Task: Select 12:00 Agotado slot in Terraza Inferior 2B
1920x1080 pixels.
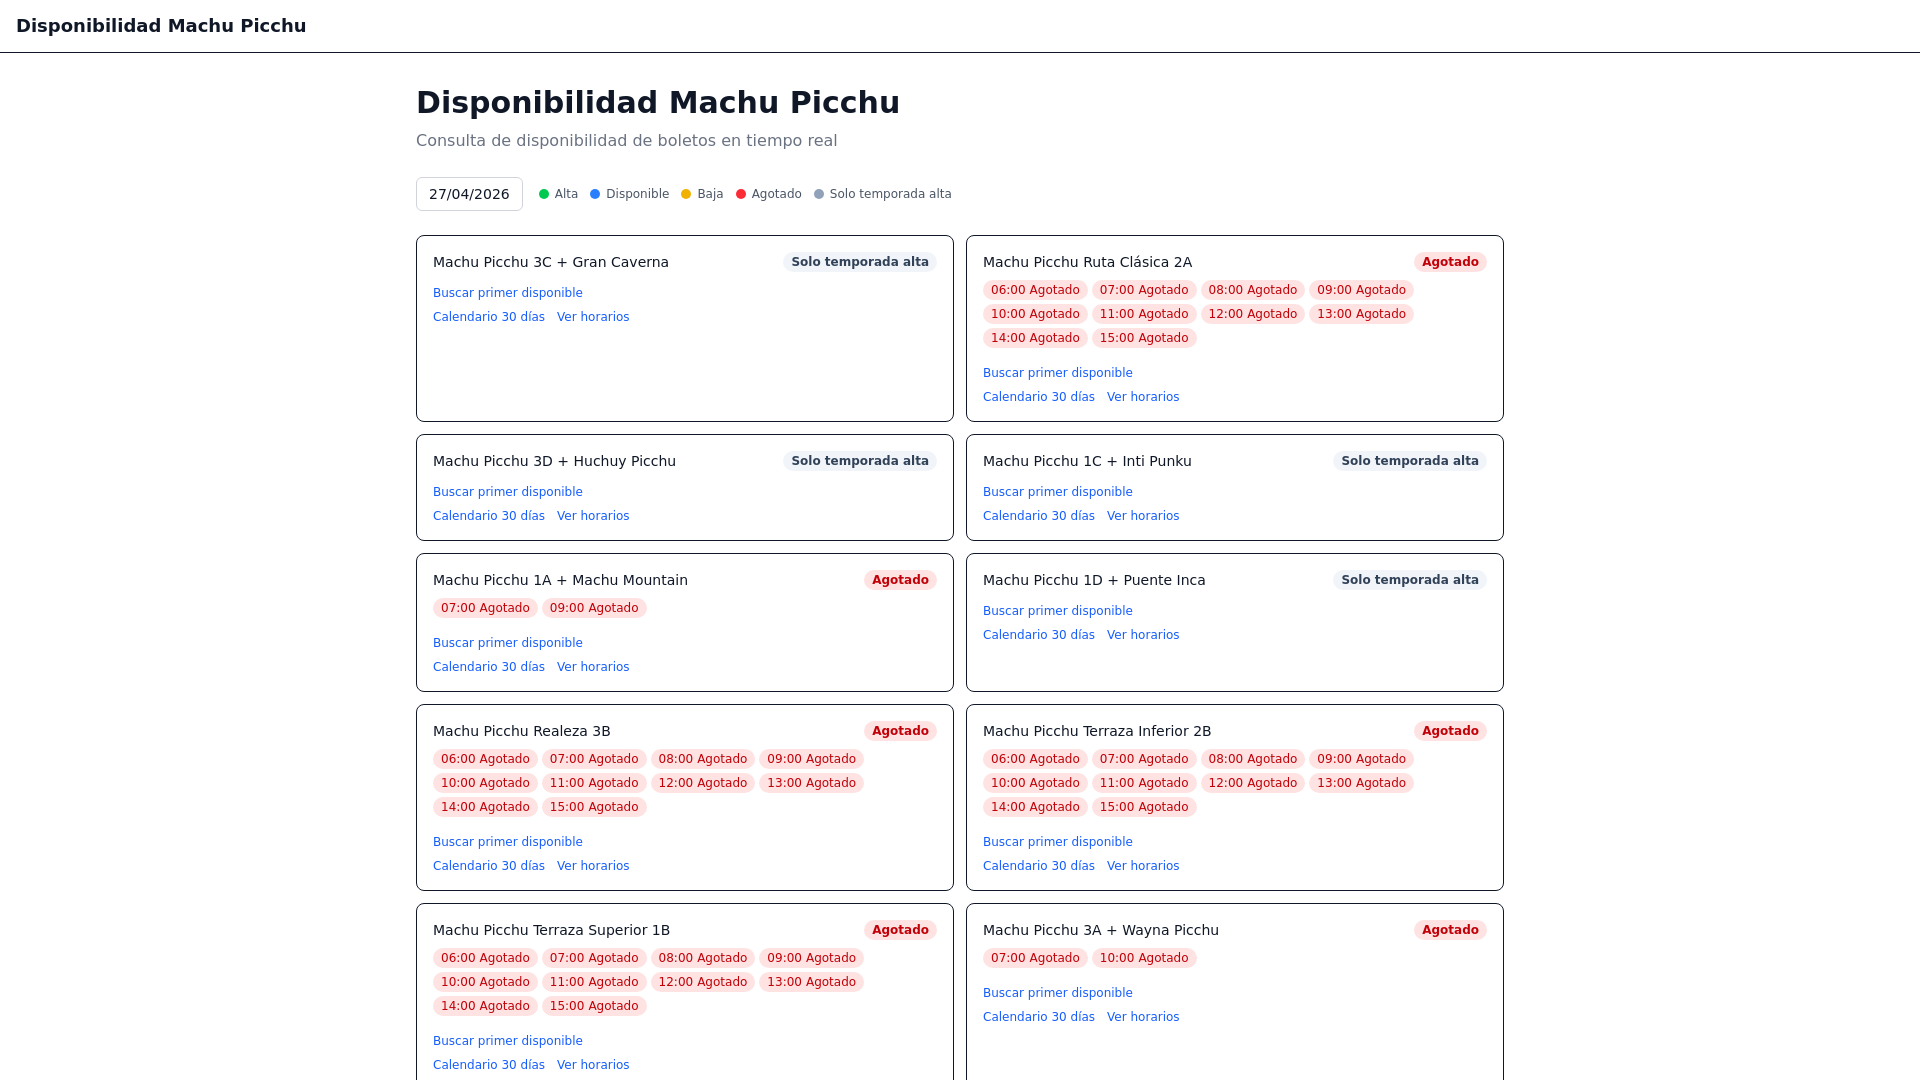Action: point(1252,783)
